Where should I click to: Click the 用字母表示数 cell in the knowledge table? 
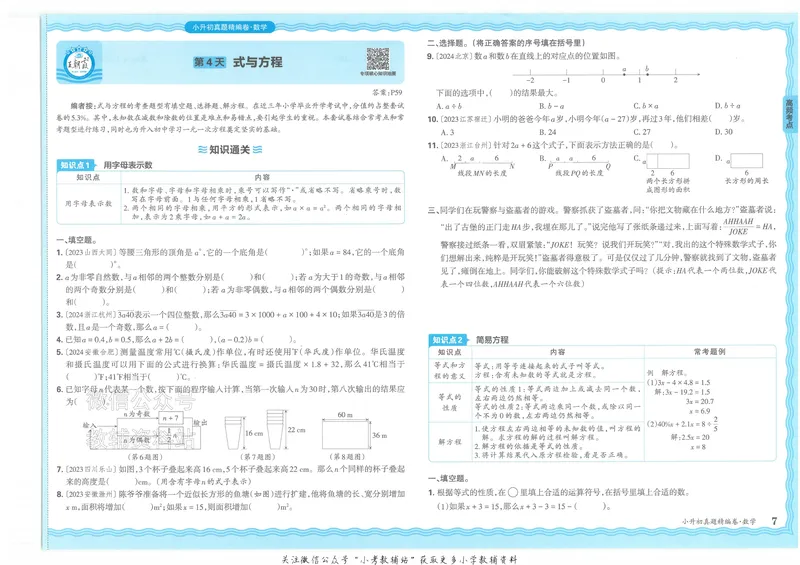click(88, 203)
